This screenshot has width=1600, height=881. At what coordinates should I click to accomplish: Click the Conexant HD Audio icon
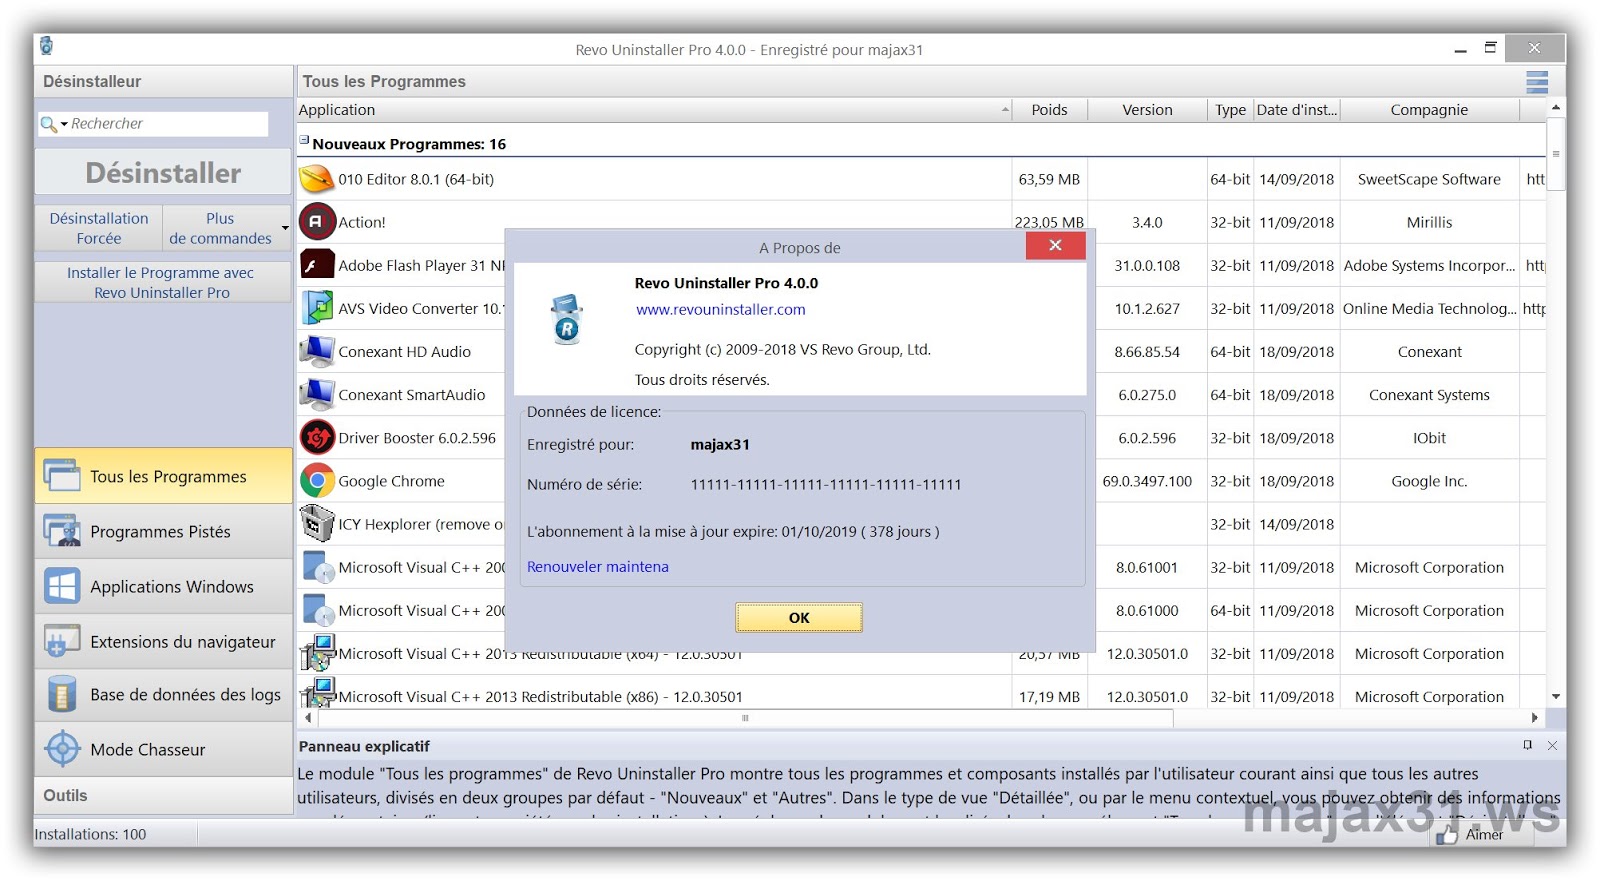(x=317, y=351)
